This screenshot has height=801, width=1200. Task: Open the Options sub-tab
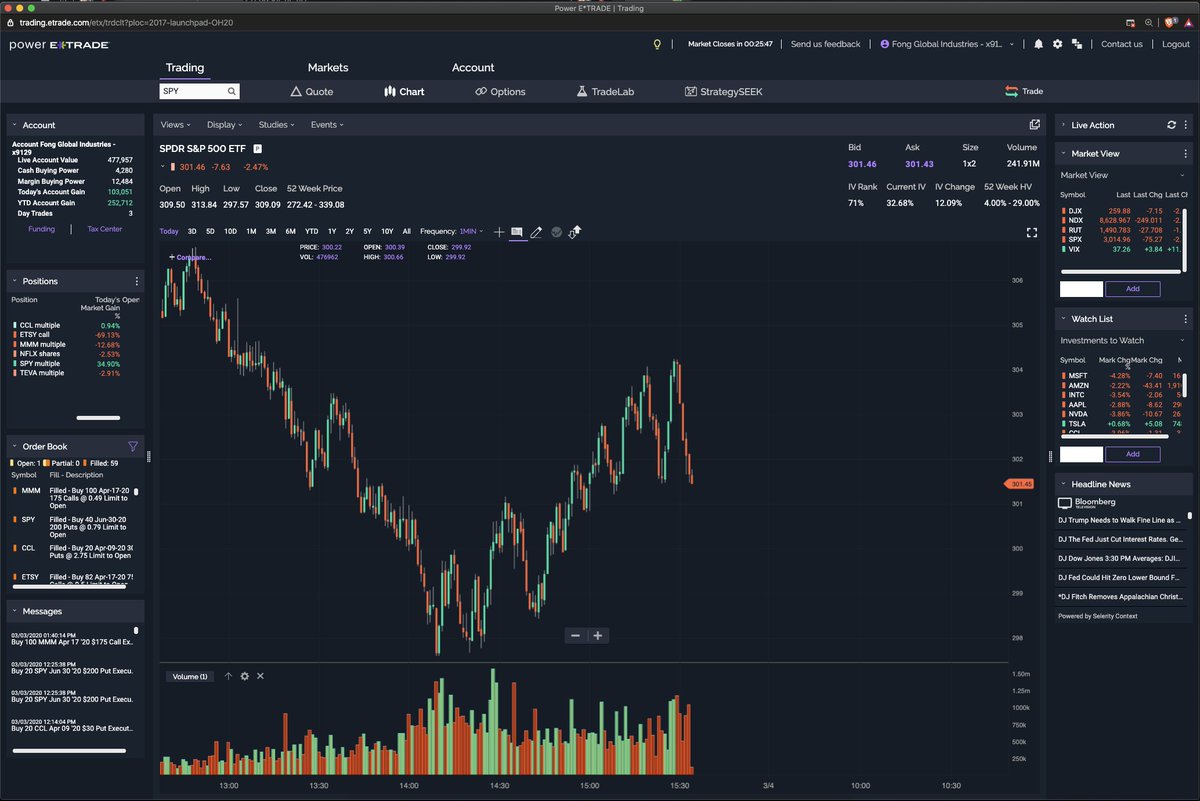tap(500, 91)
